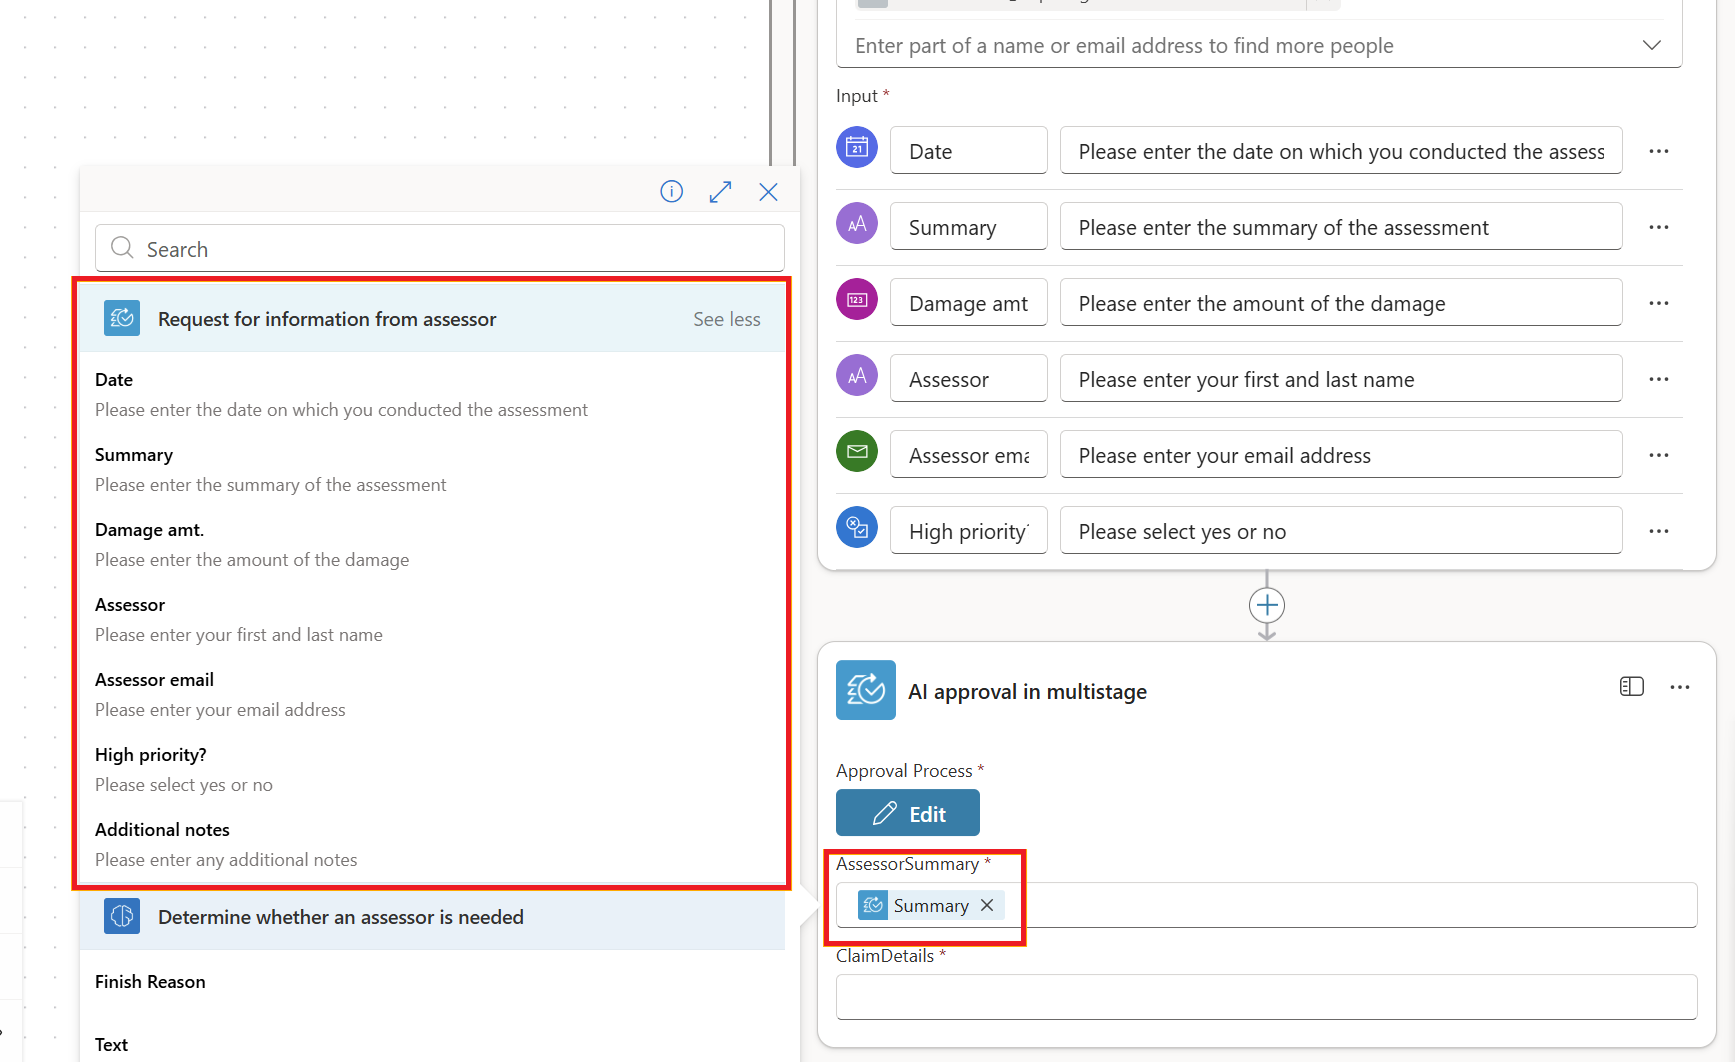Open the ellipsis menu on the Date input row
This screenshot has width=1735, height=1062.
(1659, 150)
